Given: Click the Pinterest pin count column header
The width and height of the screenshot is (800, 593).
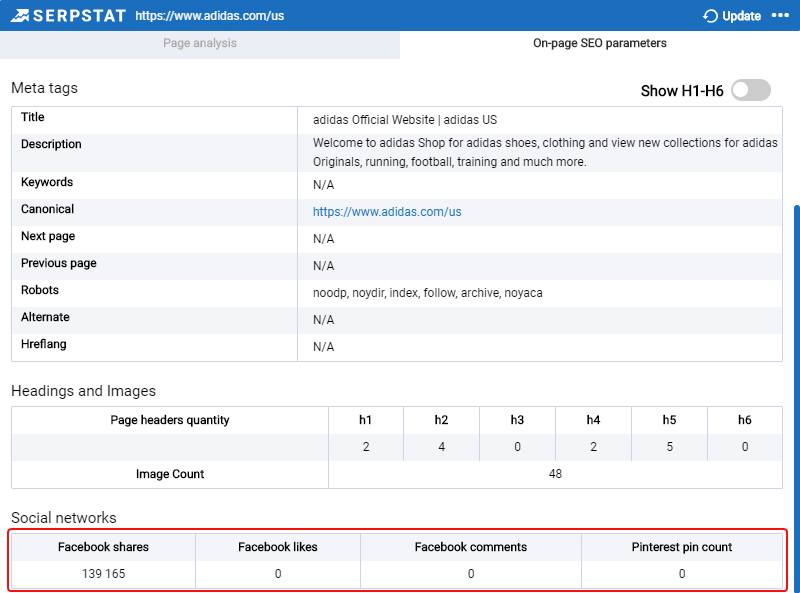Looking at the screenshot, I should pyautogui.click(x=682, y=547).
